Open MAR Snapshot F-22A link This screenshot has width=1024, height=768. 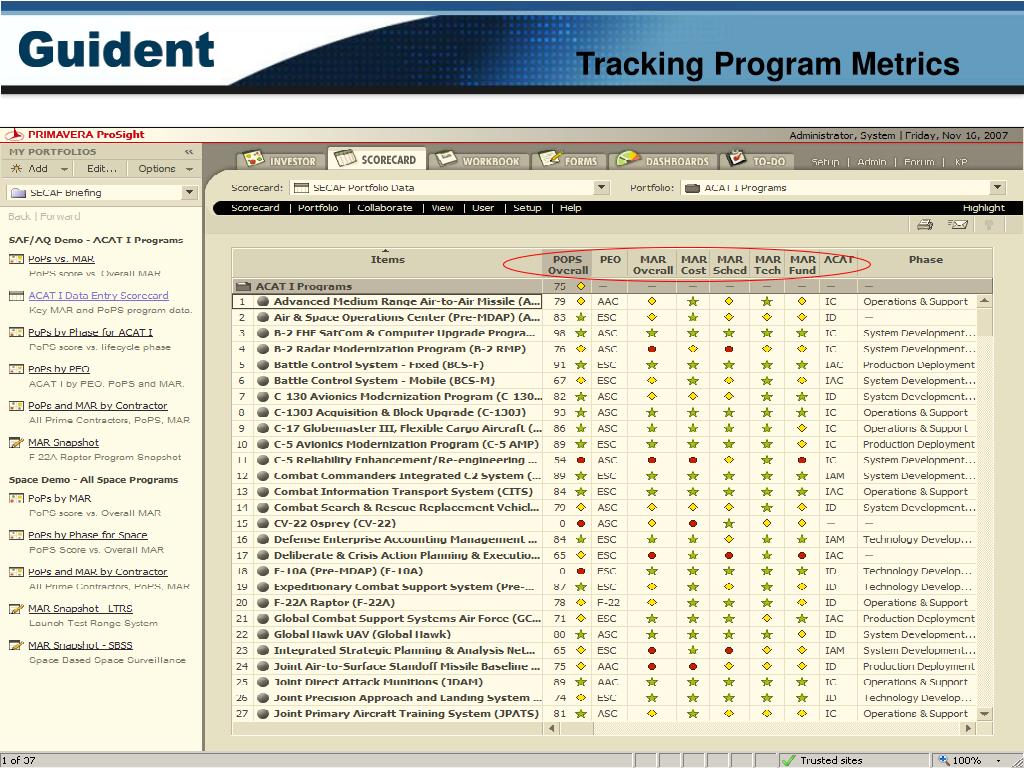click(x=63, y=442)
